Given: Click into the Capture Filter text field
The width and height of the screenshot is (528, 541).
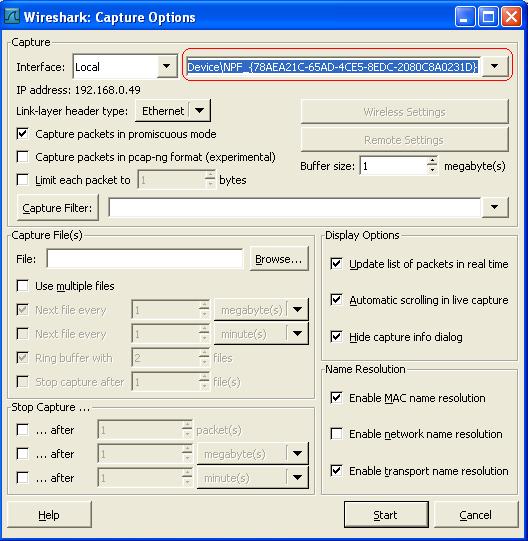Looking at the screenshot, I should (295, 208).
